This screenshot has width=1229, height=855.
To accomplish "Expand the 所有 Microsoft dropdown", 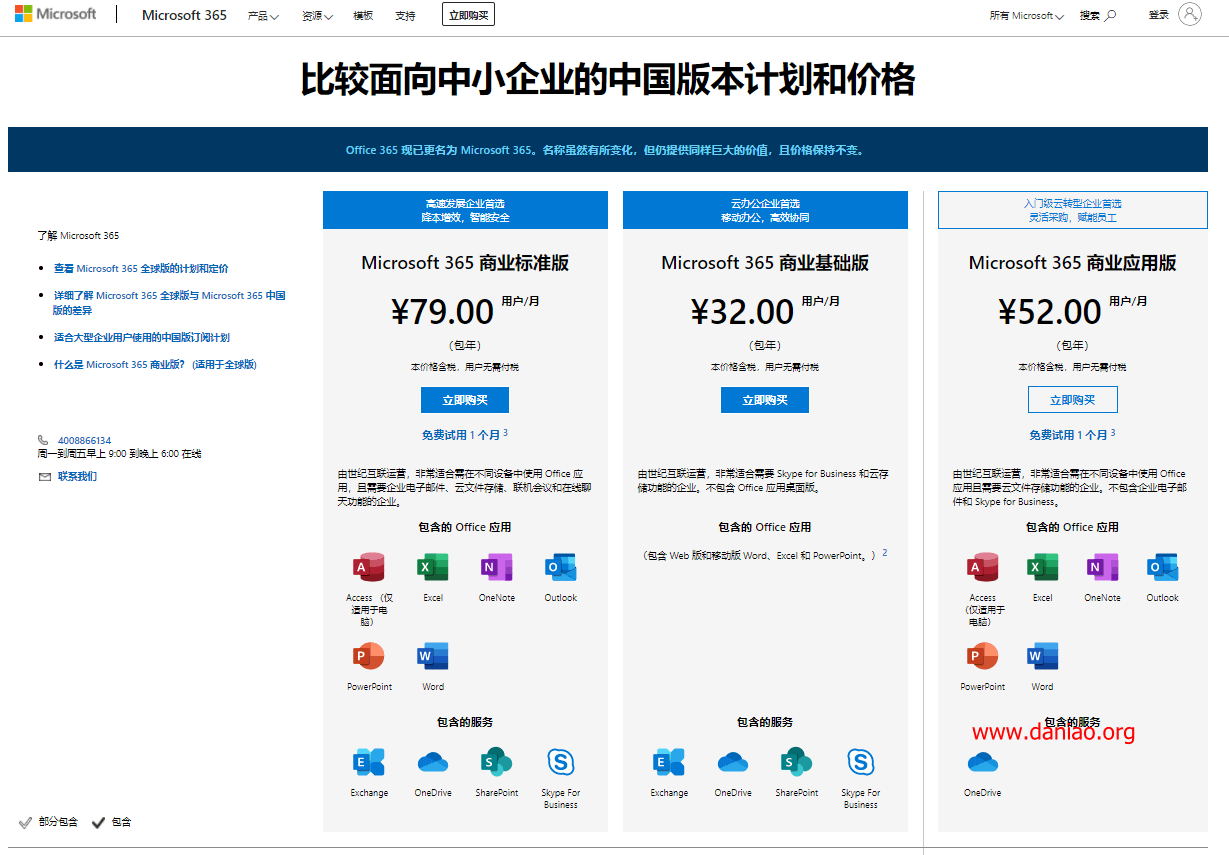I will click(x=1026, y=16).
